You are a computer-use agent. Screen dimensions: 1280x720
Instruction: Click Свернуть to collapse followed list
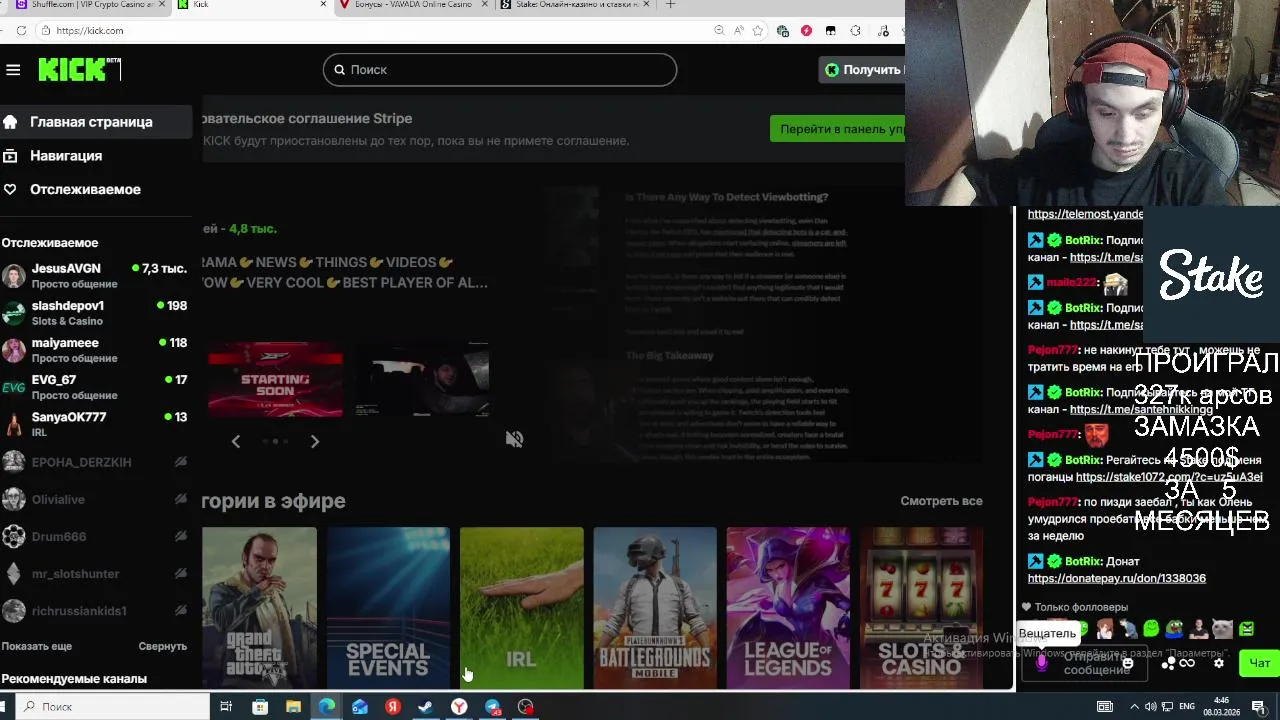click(x=162, y=646)
